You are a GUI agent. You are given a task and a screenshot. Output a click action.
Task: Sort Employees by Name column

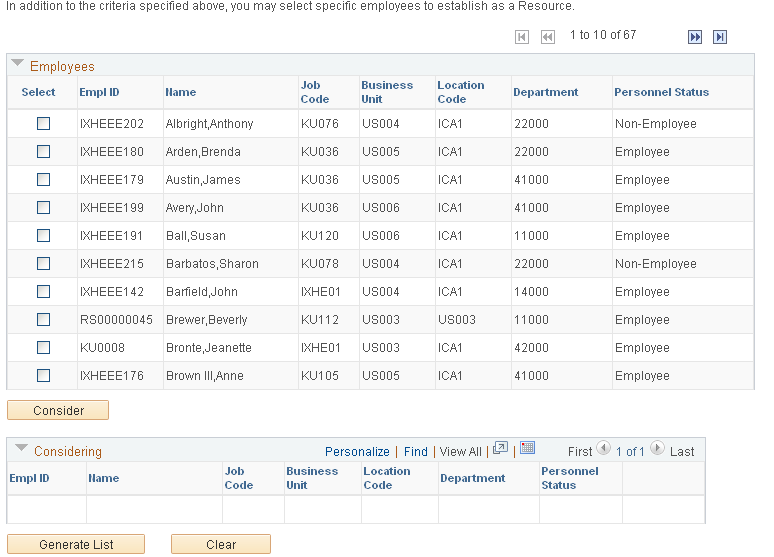[x=181, y=92]
